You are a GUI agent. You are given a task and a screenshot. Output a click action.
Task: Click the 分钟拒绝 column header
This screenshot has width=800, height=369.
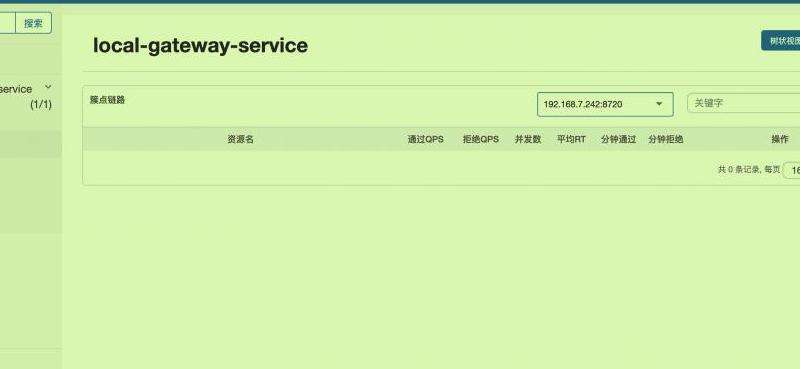666,139
